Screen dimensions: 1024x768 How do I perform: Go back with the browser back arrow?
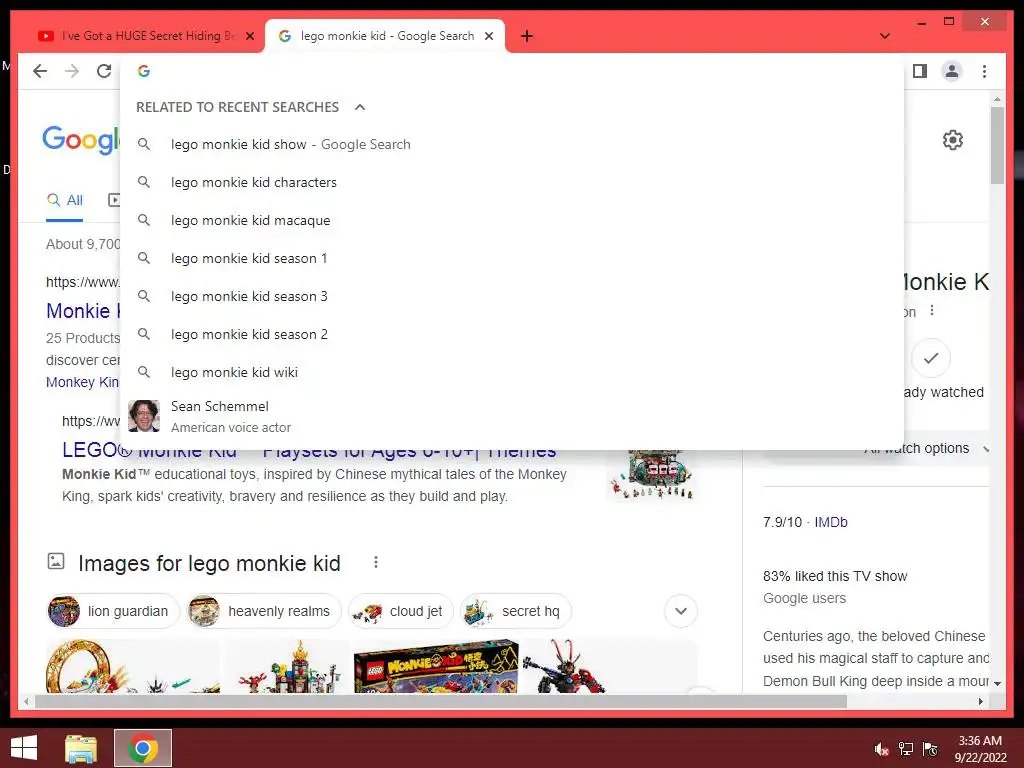click(40, 71)
